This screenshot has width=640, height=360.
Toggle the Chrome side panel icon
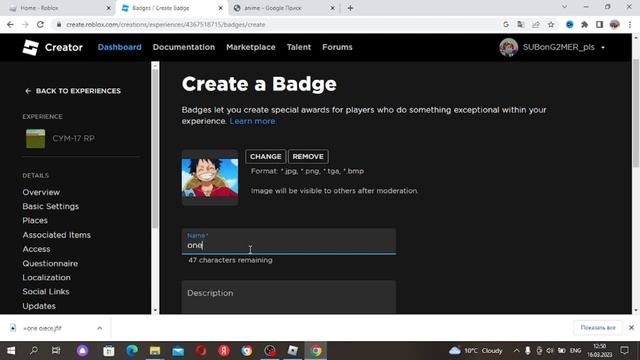600,24
